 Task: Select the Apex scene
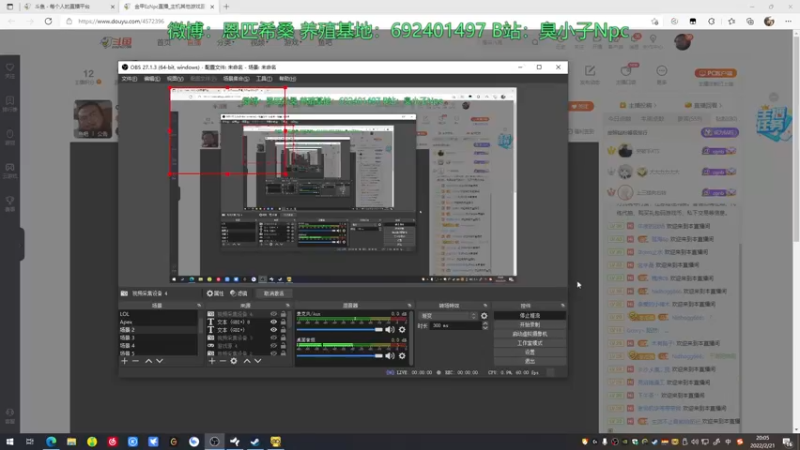[x=158, y=322]
